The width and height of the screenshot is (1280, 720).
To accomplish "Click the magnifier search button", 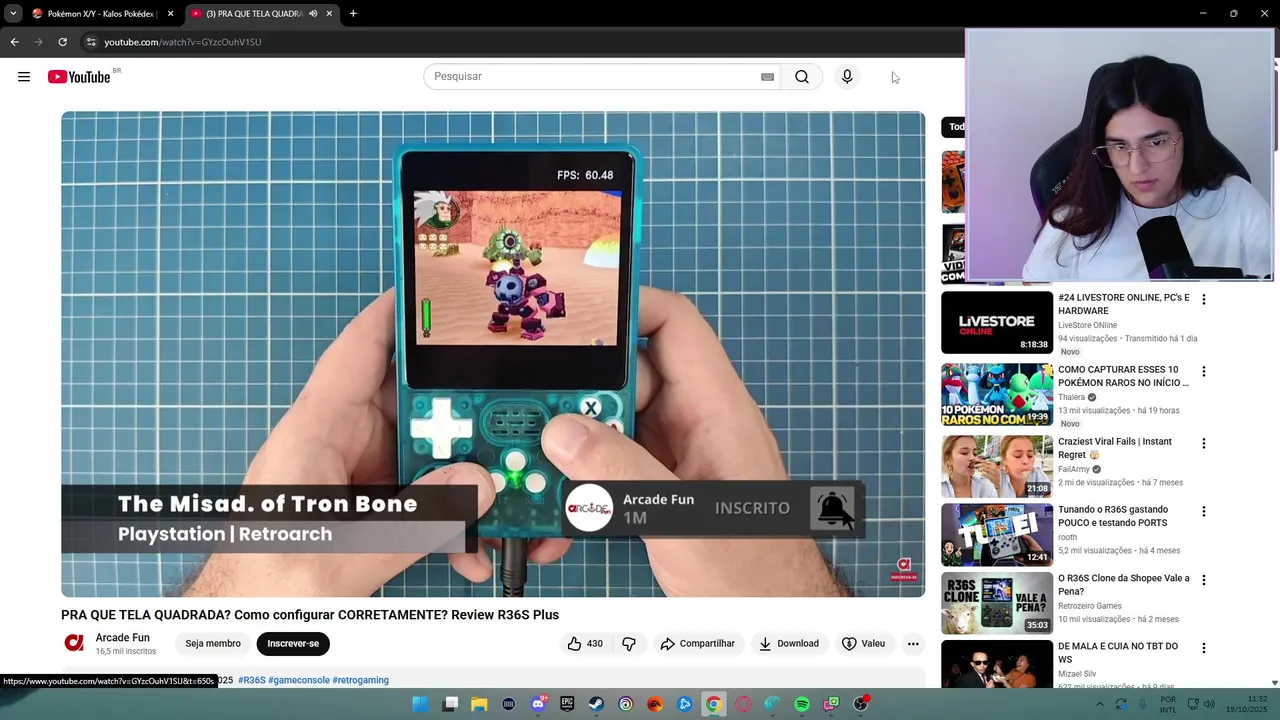I will pyautogui.click(x=802, y=77).
